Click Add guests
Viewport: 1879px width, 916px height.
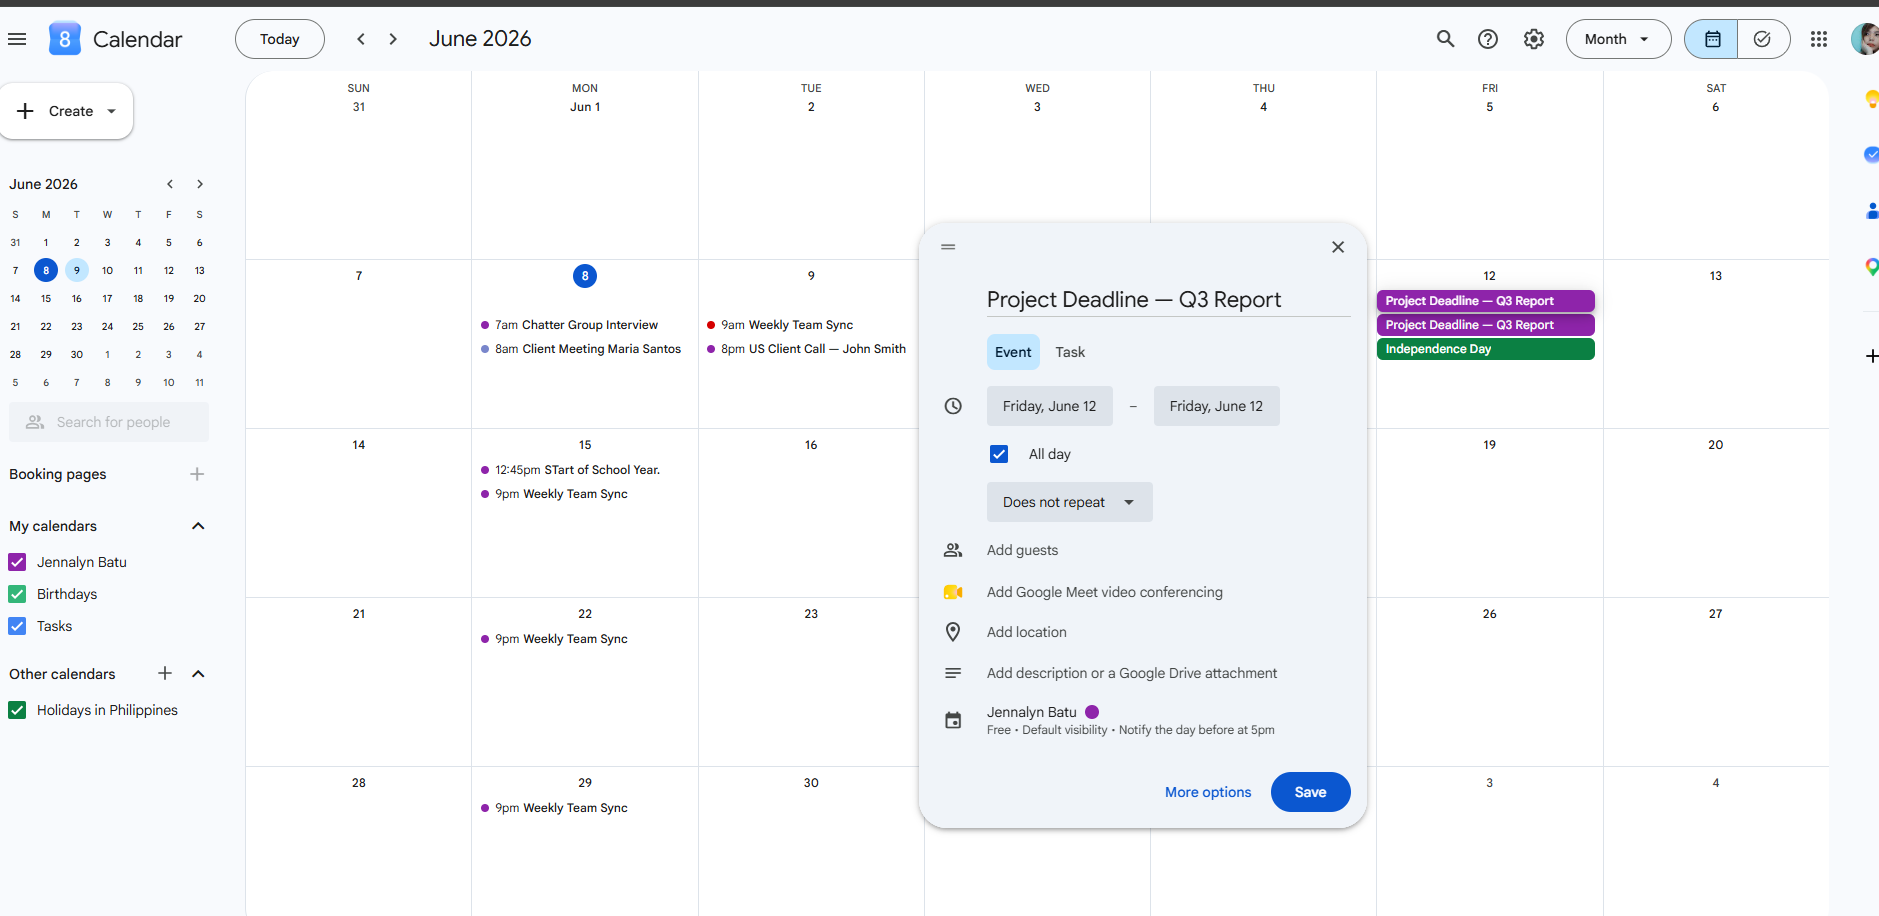[x=1022, y=550]
